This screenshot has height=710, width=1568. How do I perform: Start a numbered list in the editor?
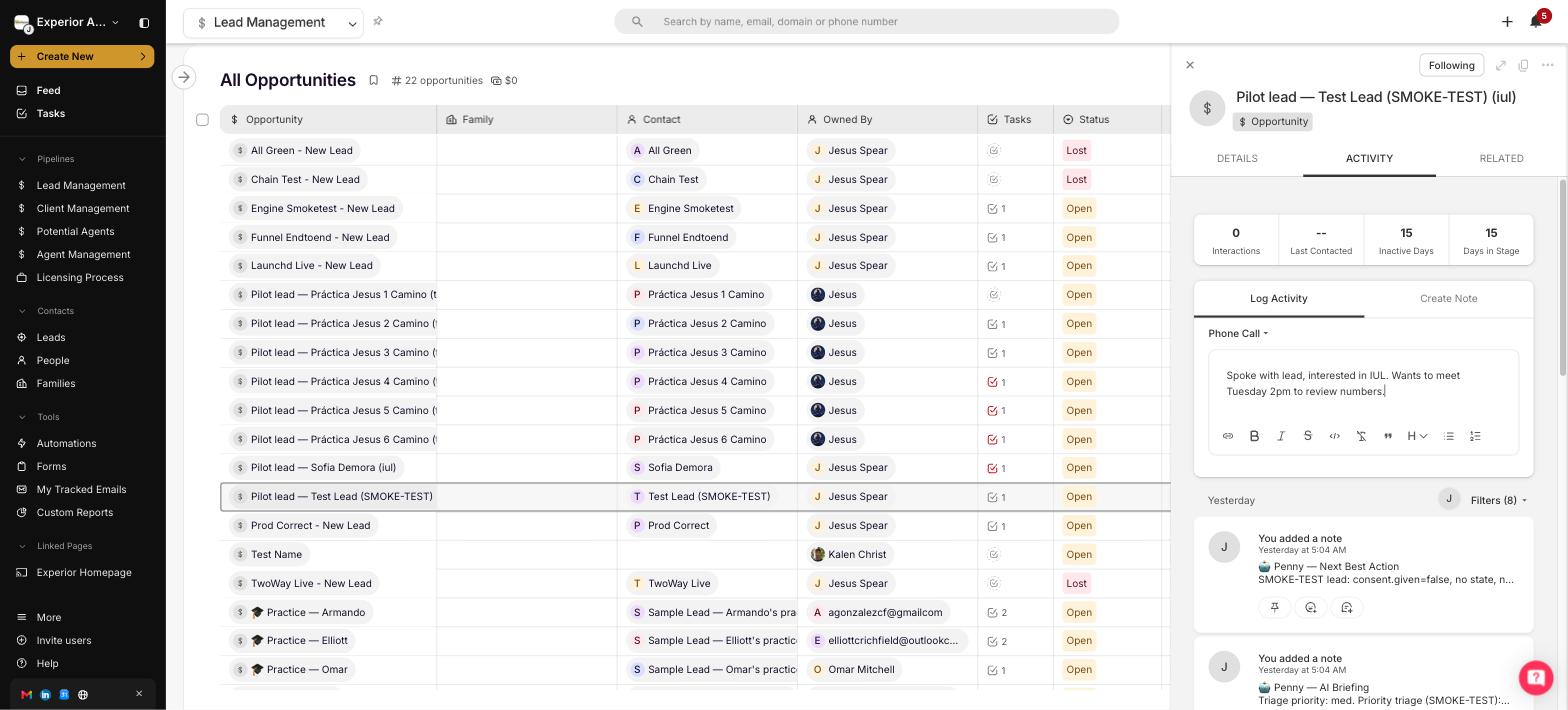tap(1475, 436)
